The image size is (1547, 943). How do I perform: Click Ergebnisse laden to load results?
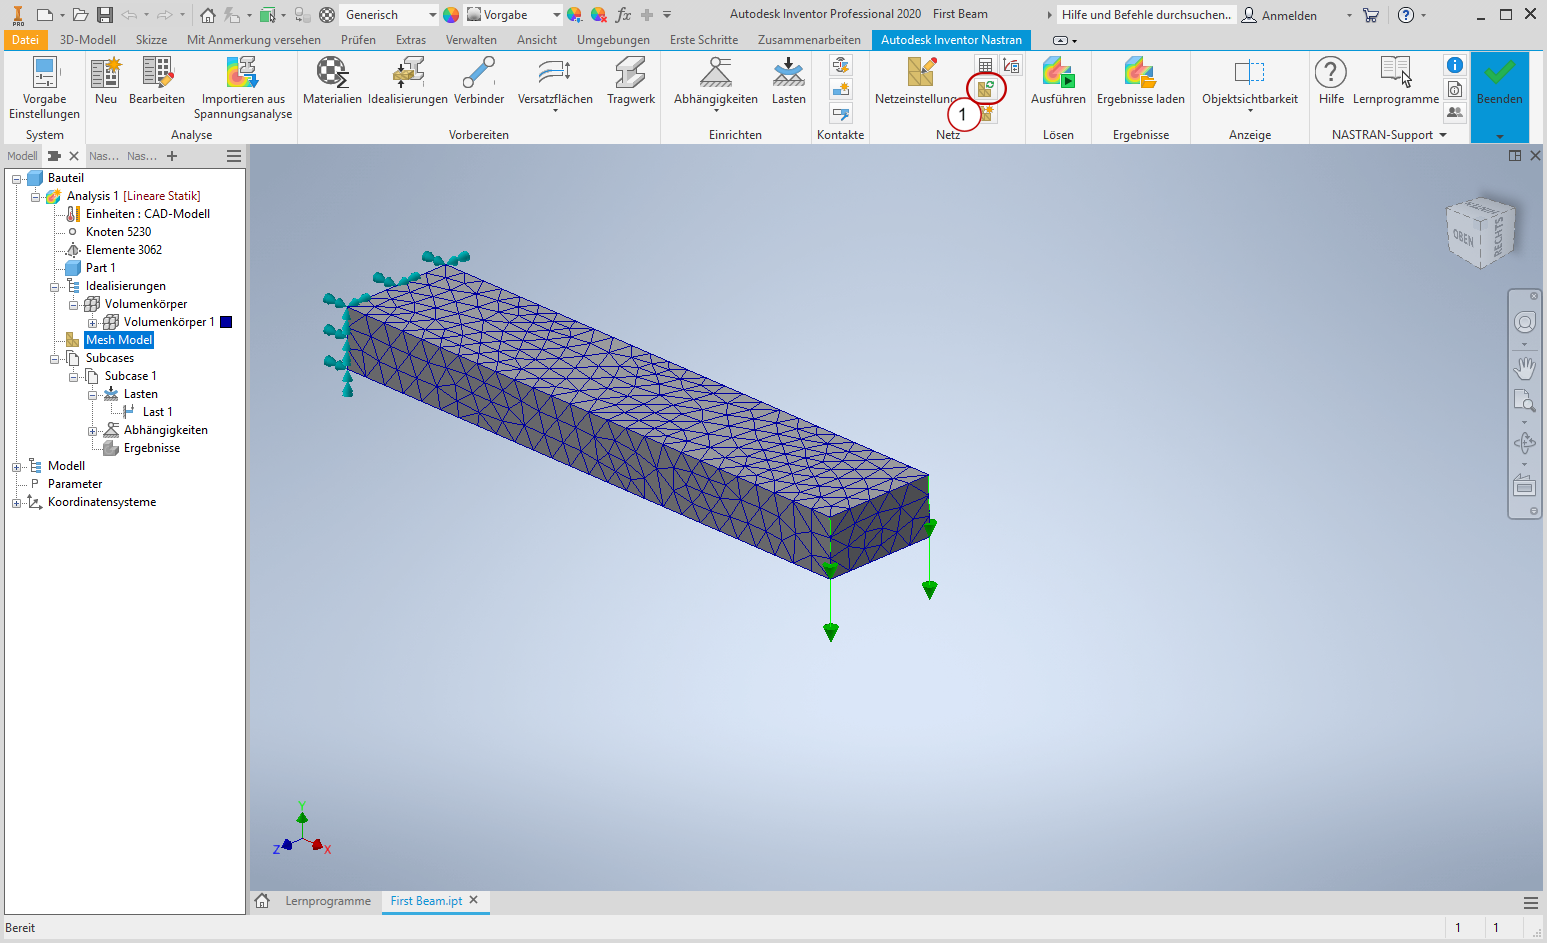point(1141,80)
